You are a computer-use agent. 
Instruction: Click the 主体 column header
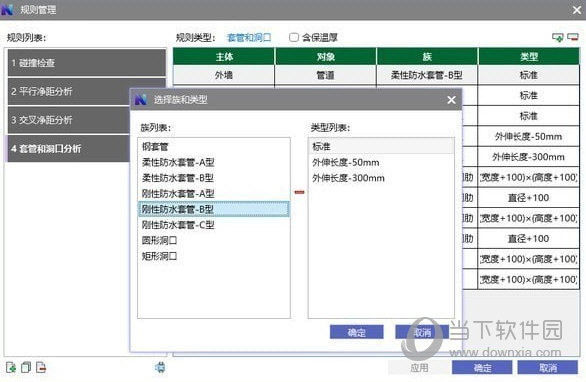pos(224,56)
